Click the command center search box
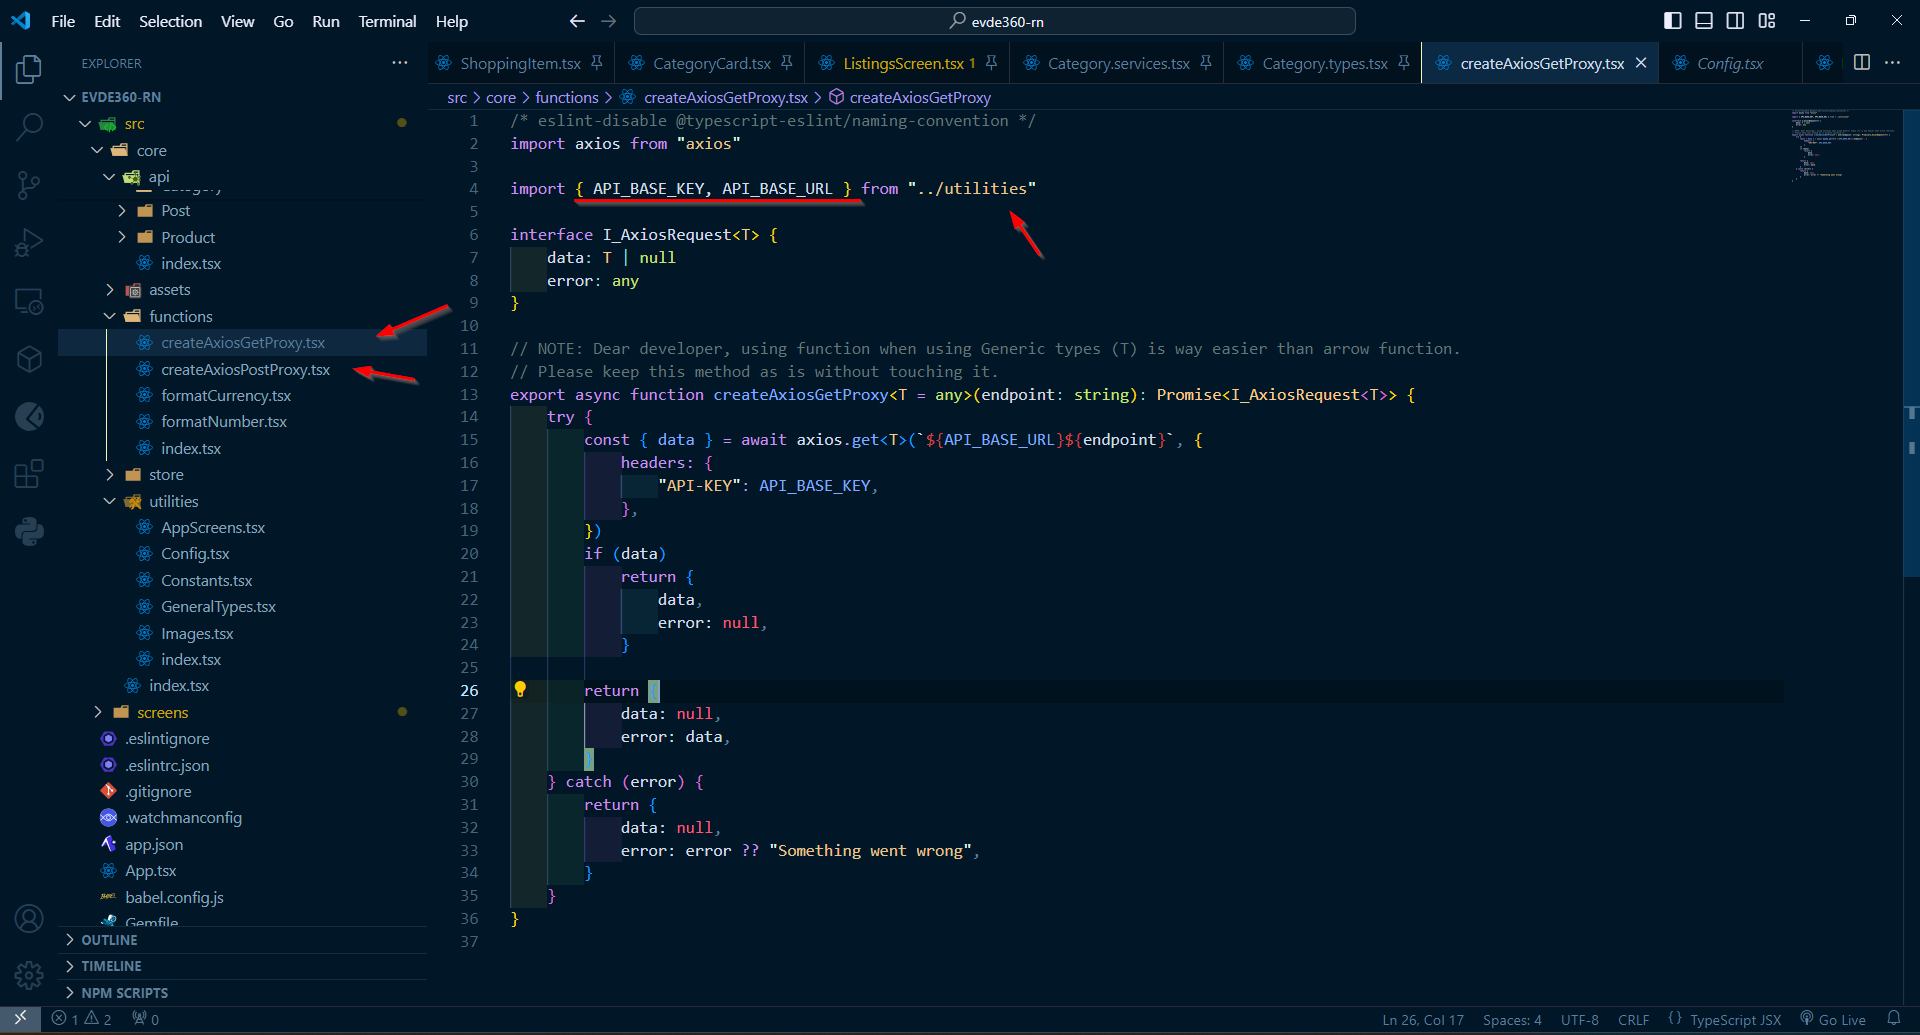The height and width of the screenshot is (1035, 1920). click(x=995, y=21)
